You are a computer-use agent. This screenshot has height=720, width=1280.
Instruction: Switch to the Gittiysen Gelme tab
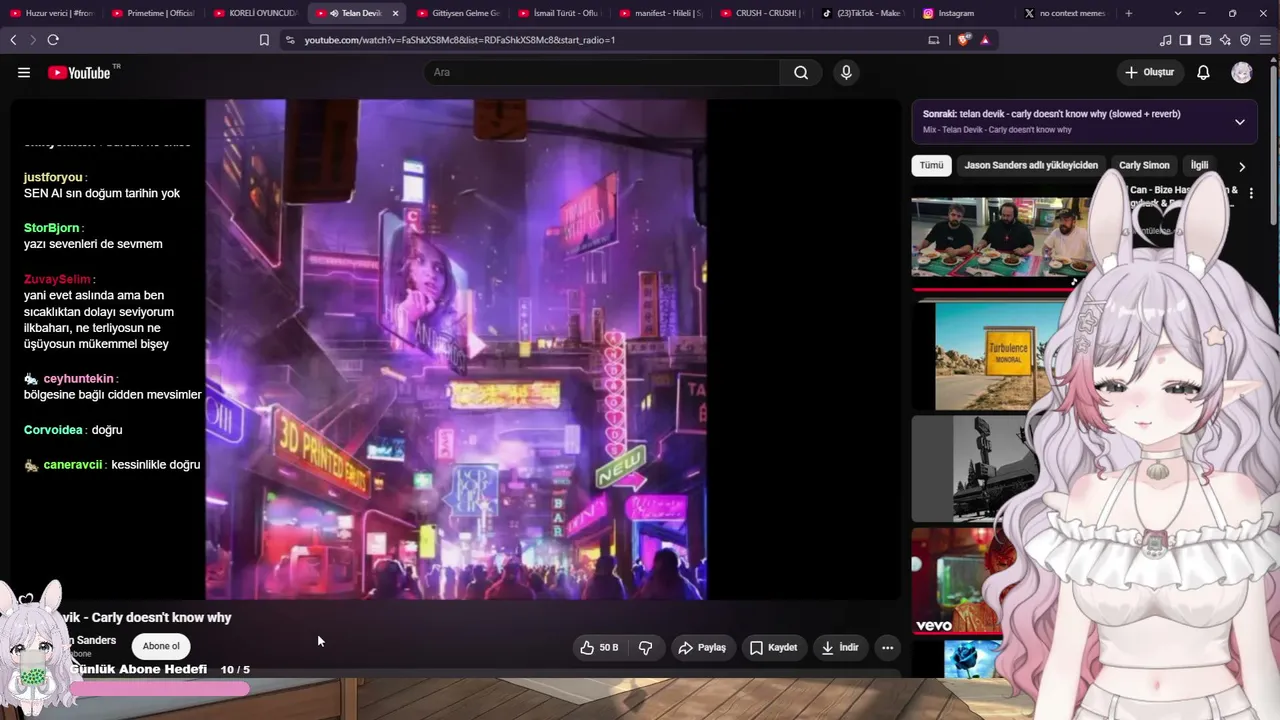(x=459, y=13)
